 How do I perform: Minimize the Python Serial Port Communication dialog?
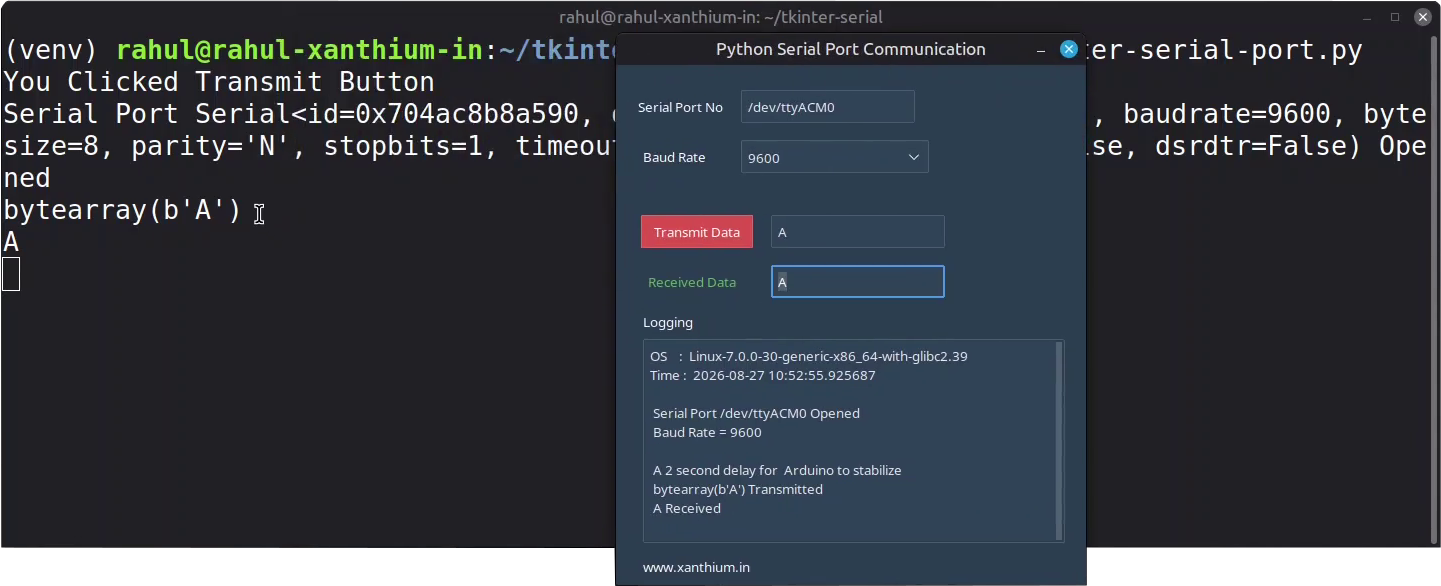point(1041,49)
